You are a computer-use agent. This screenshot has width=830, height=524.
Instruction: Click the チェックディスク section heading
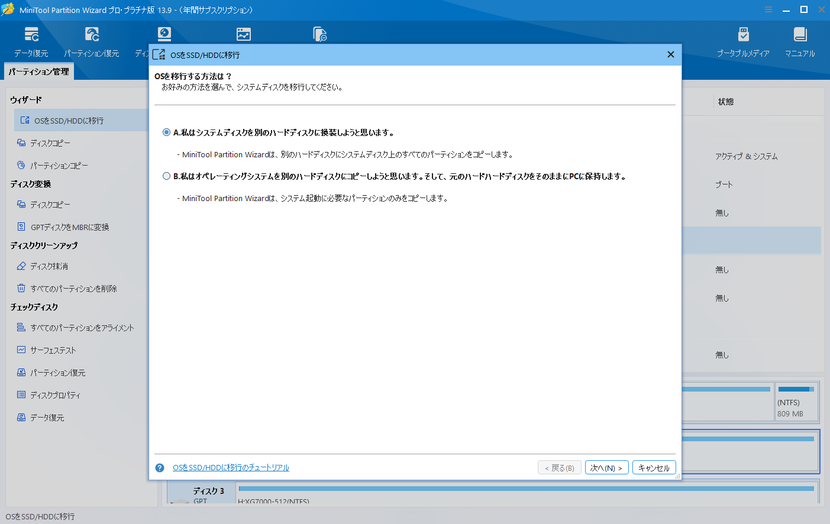[x=34, y=307]
